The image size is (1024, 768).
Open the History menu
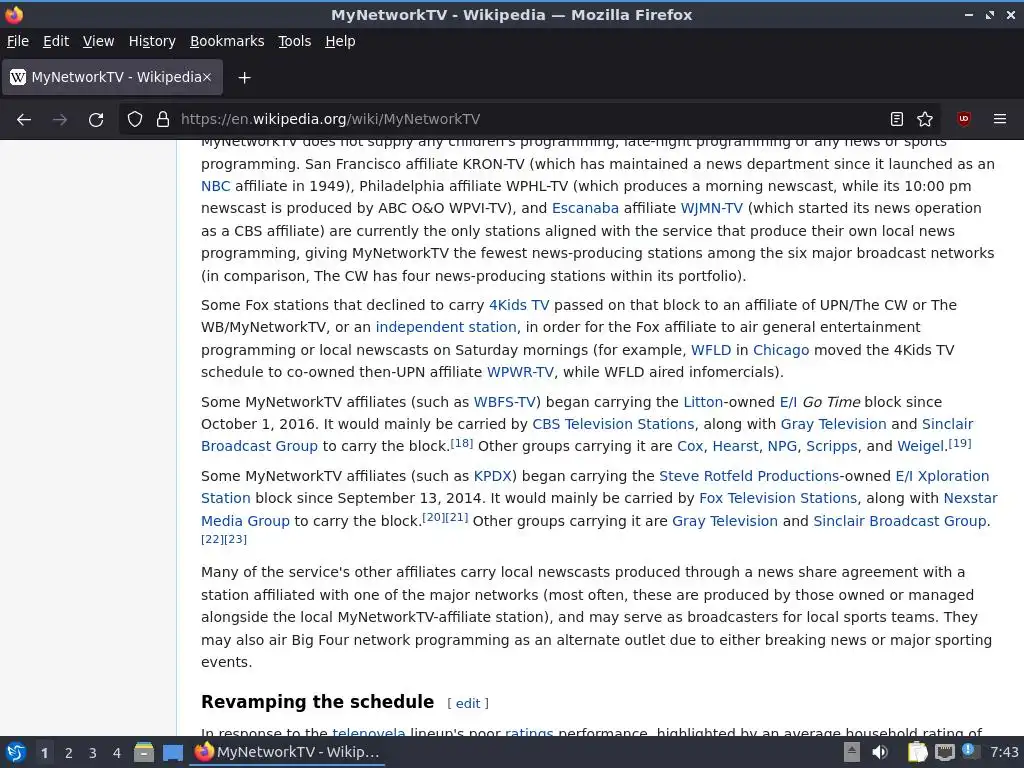click(x=152, y=41)
